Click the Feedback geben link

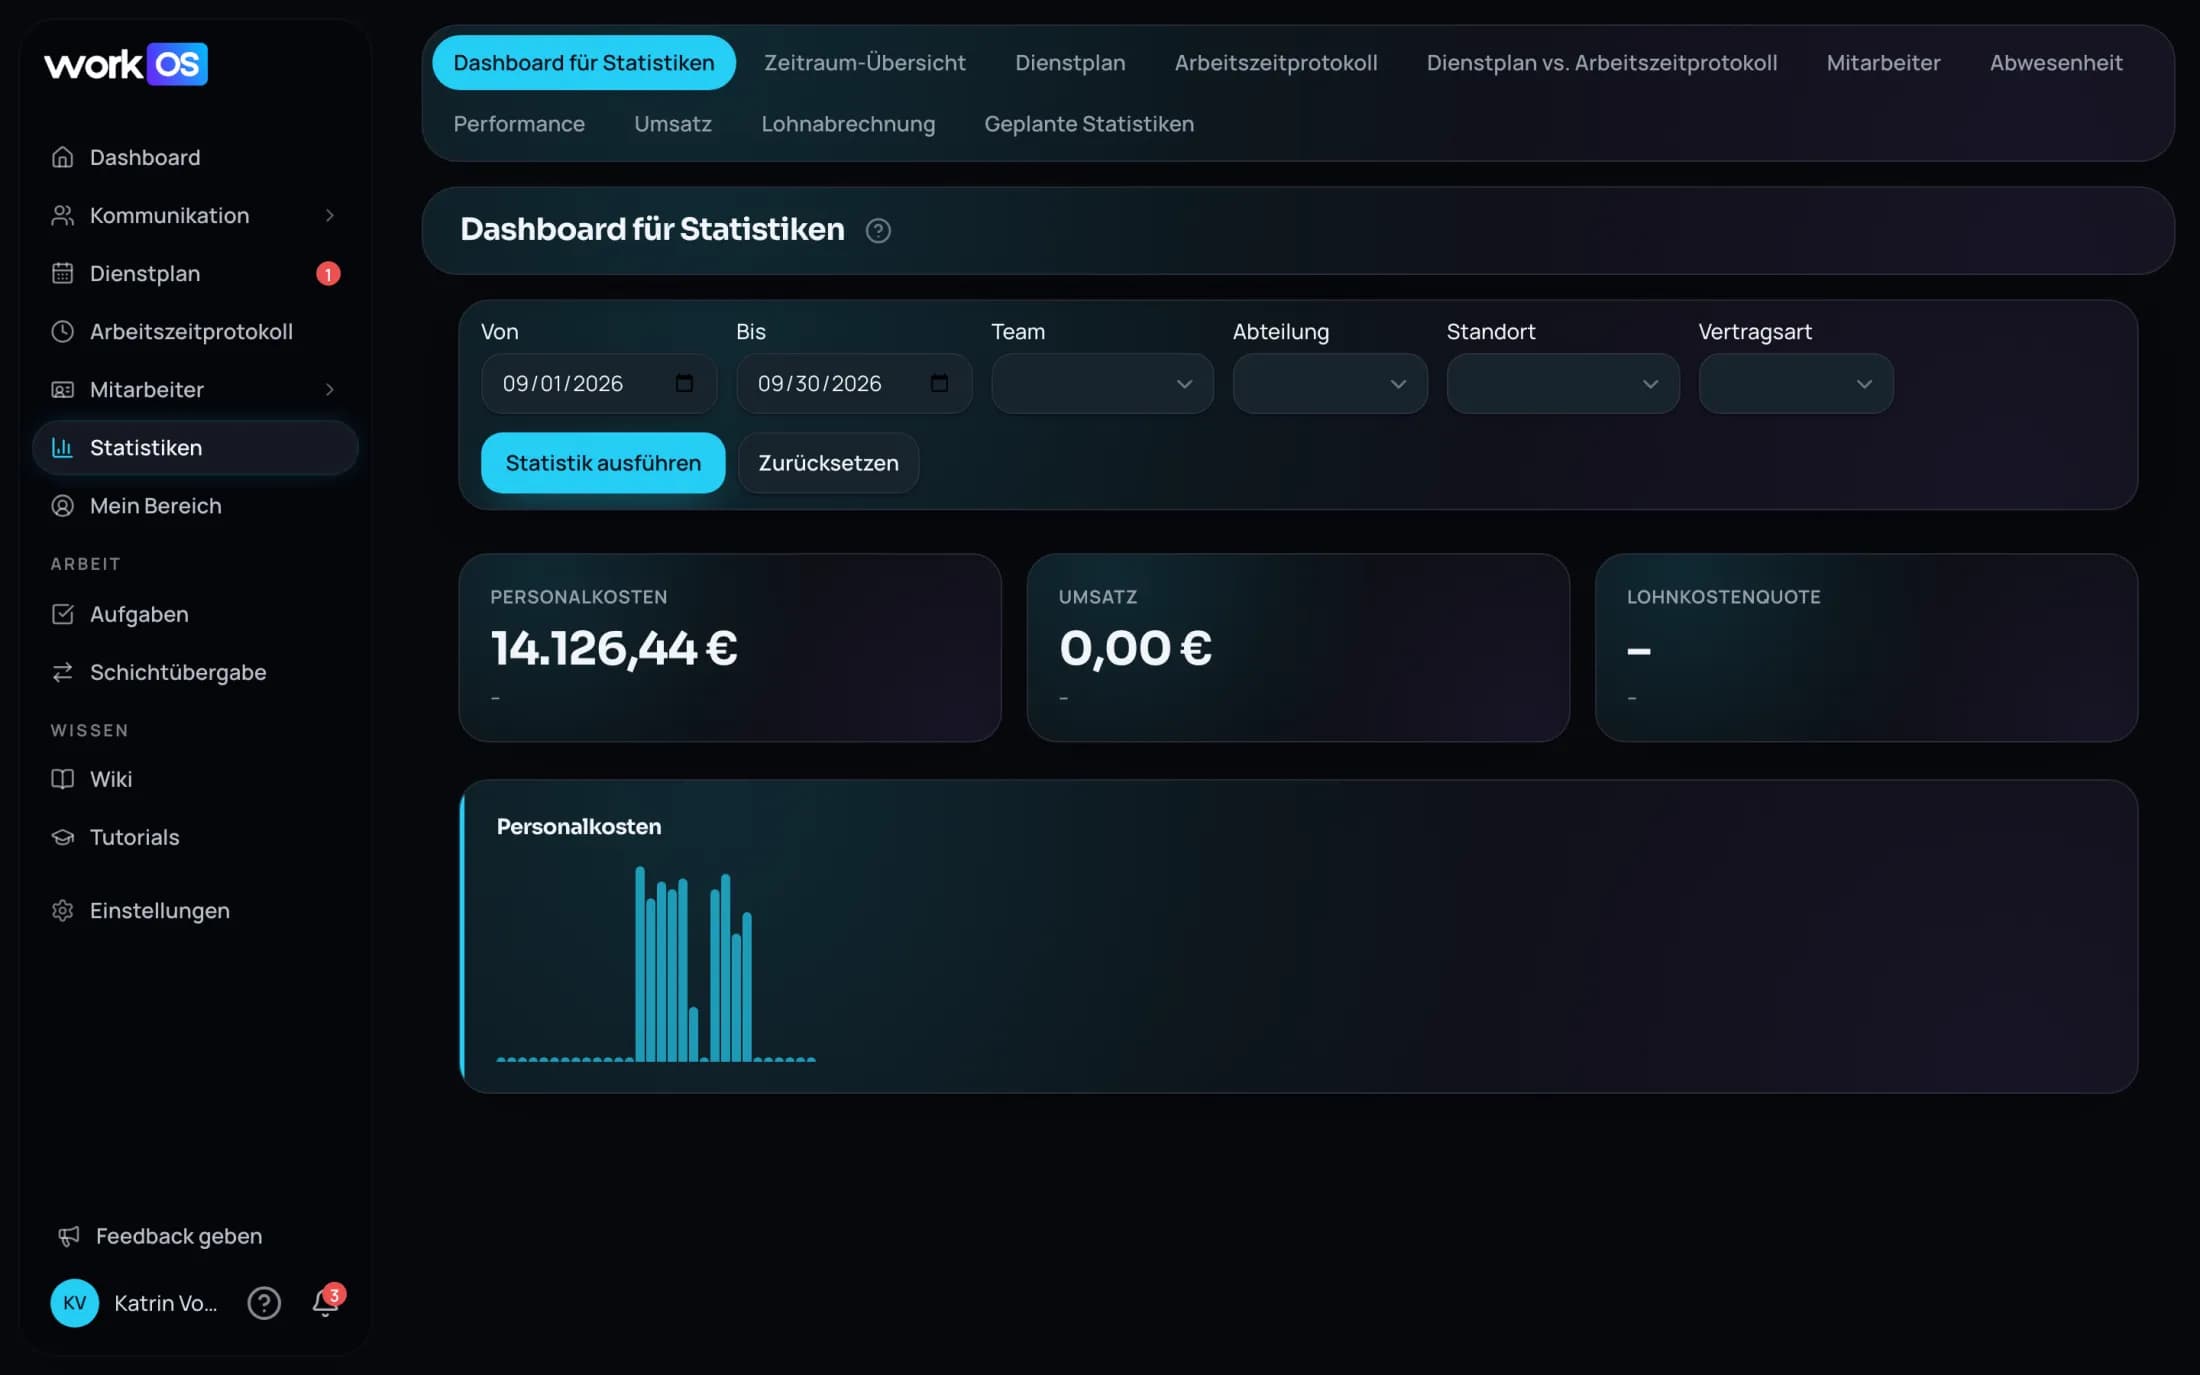click(x=178, y=1236)
